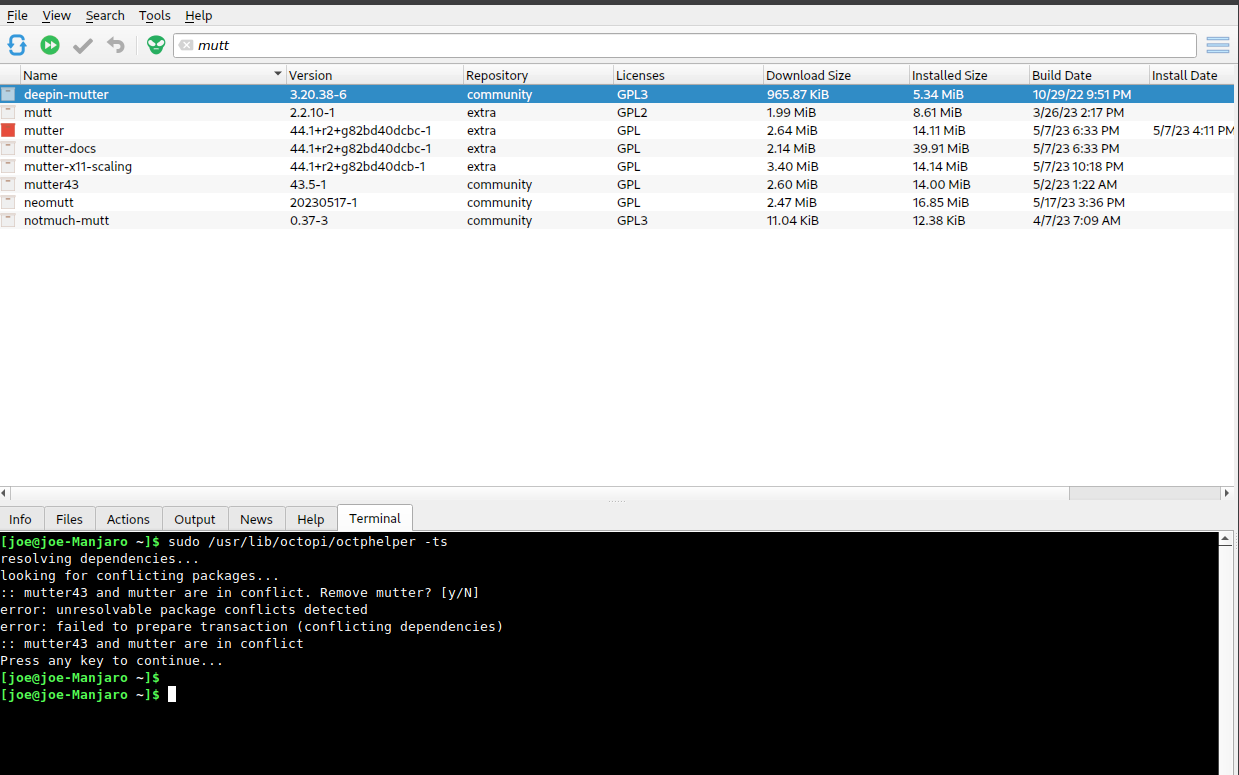The width and height of the screenshot is (1239, 775).
Task: Select the mutter-docs package row
Action: click(619, 148)
